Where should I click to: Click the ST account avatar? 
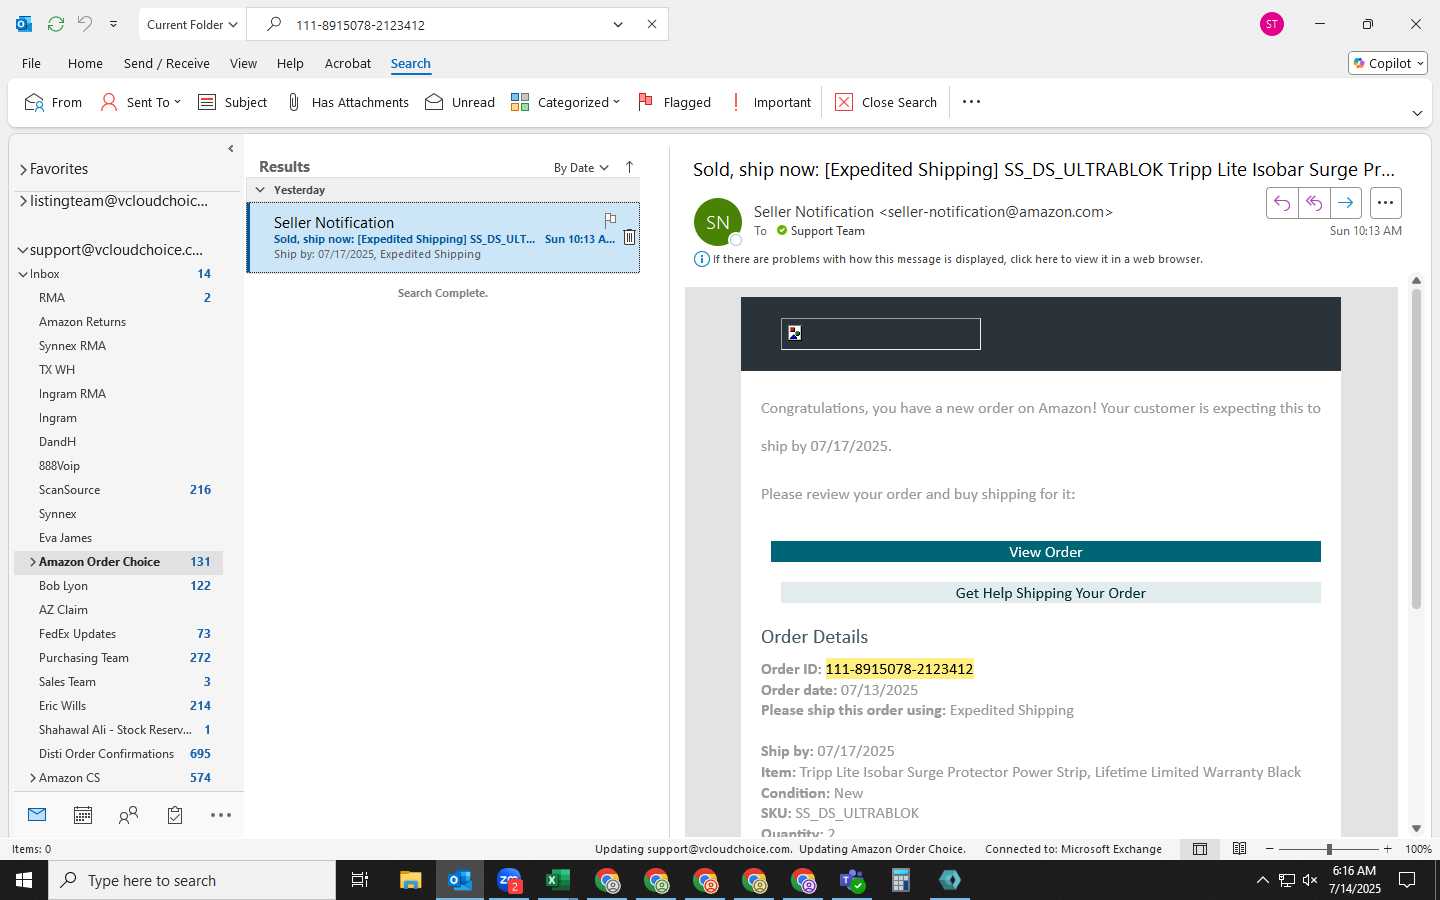1272,24
